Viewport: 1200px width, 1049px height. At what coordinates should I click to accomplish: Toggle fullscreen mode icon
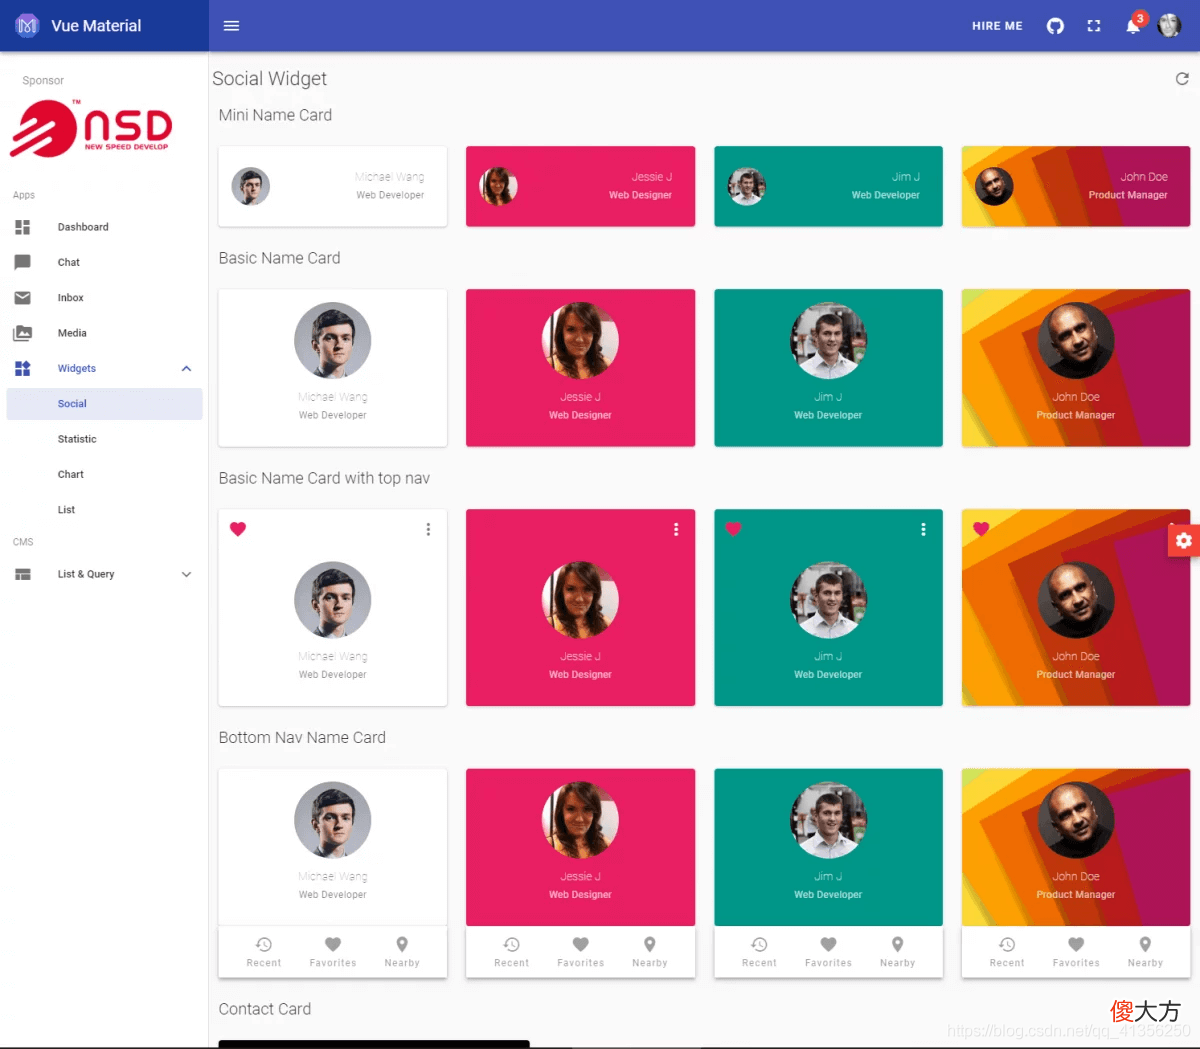pyautogui.click(x=1094, y=26)
